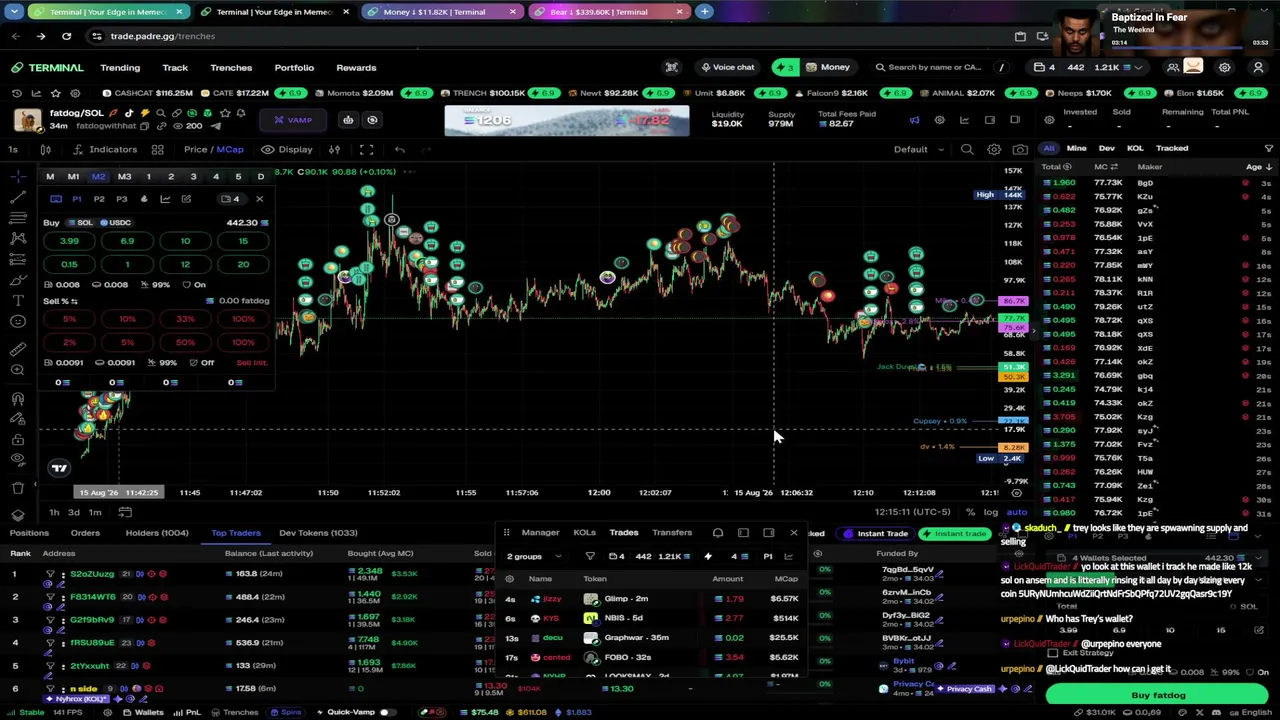
Task: Undo the last chart action
Action: [399, 149]
